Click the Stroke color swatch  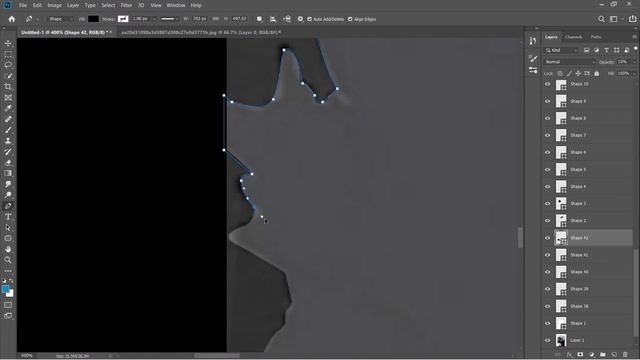tap(123, 19)
